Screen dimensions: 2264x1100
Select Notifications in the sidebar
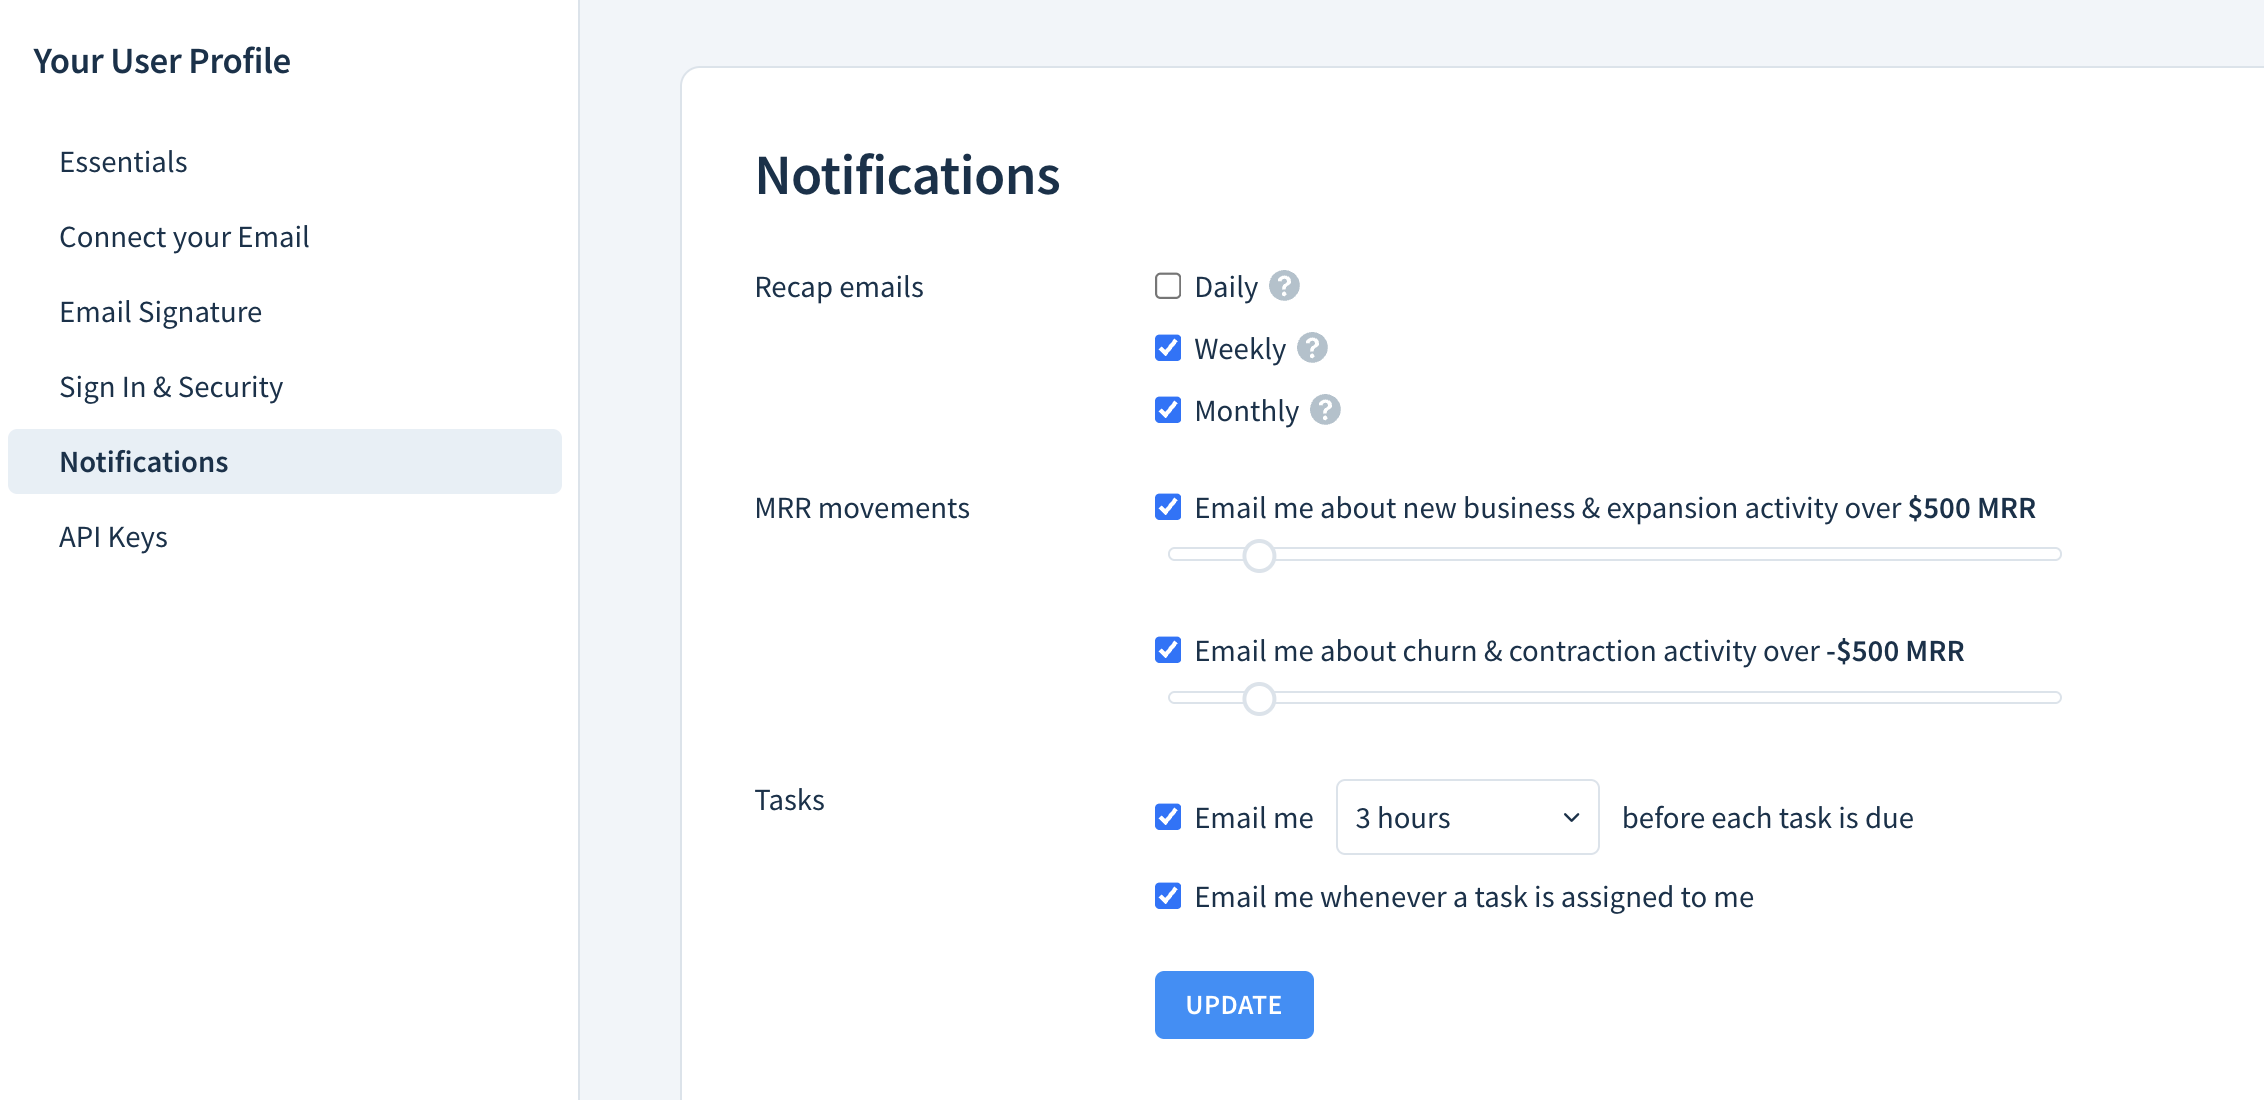coord(285,462)
